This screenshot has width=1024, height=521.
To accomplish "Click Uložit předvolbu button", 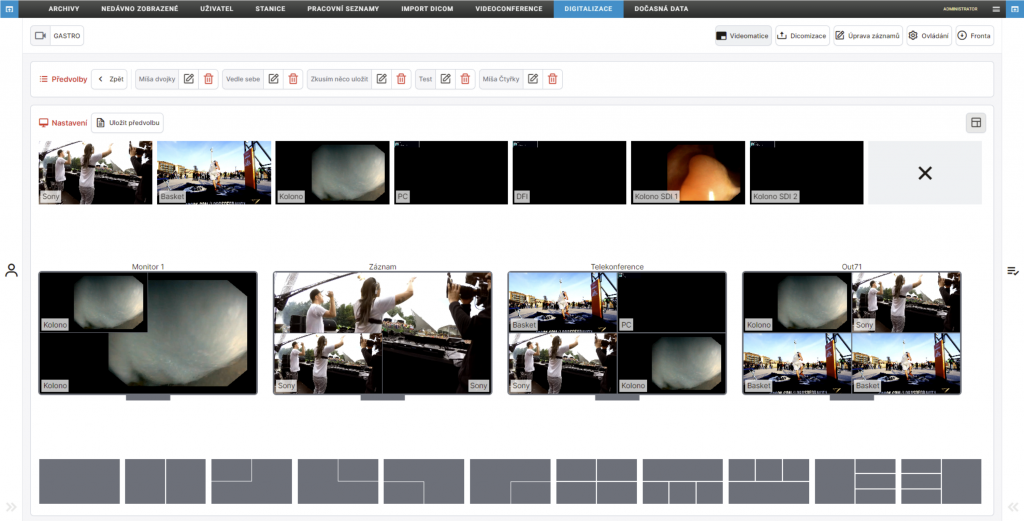I will (127, 122).
